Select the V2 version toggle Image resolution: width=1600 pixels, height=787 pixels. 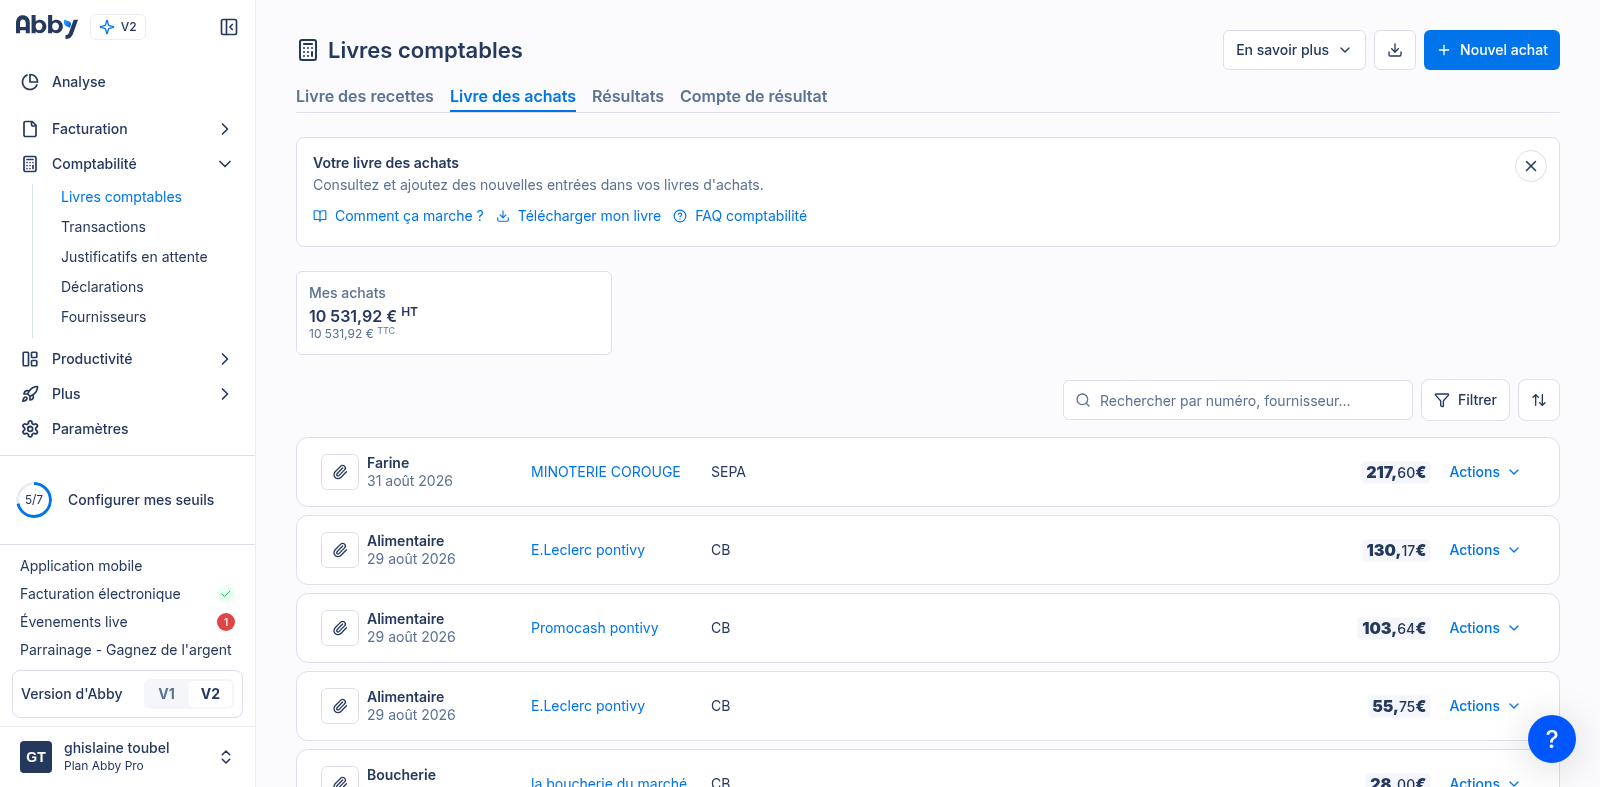click(210, 694)
